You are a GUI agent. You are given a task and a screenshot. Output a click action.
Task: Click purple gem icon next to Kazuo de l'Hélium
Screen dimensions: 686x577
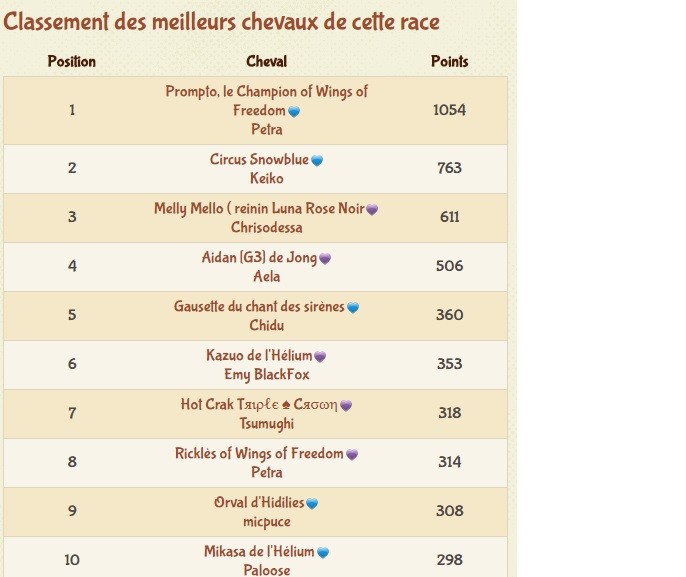click(320, 357)
